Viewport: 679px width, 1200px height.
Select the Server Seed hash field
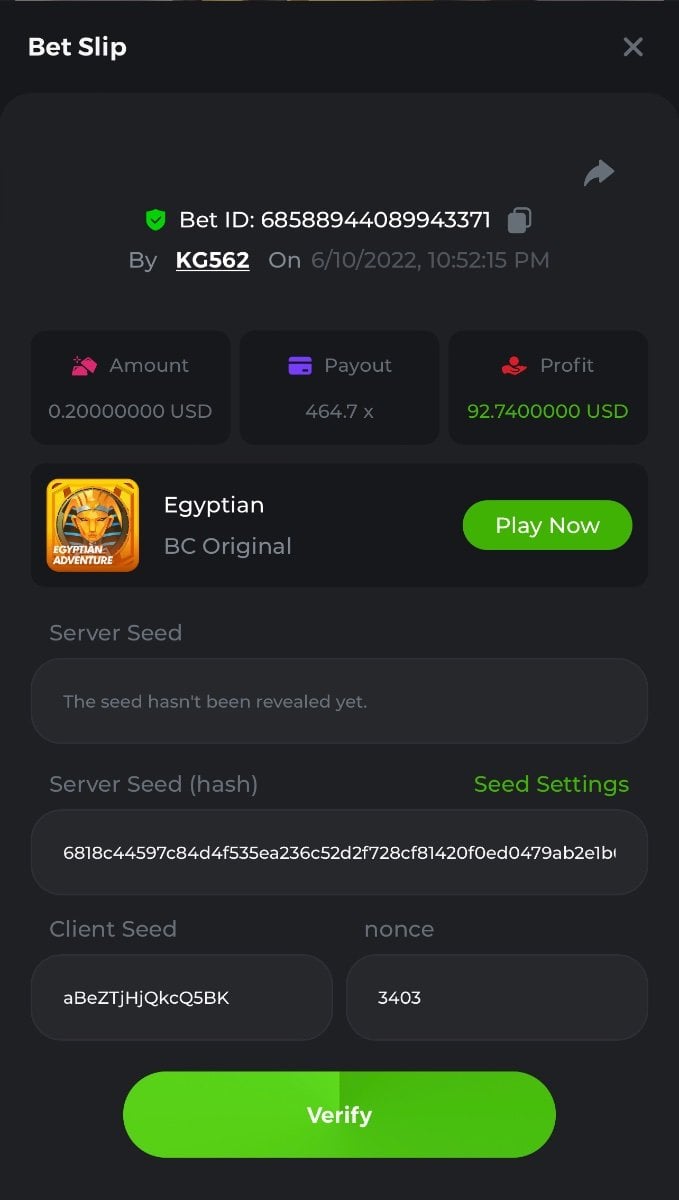pos(339,852)
